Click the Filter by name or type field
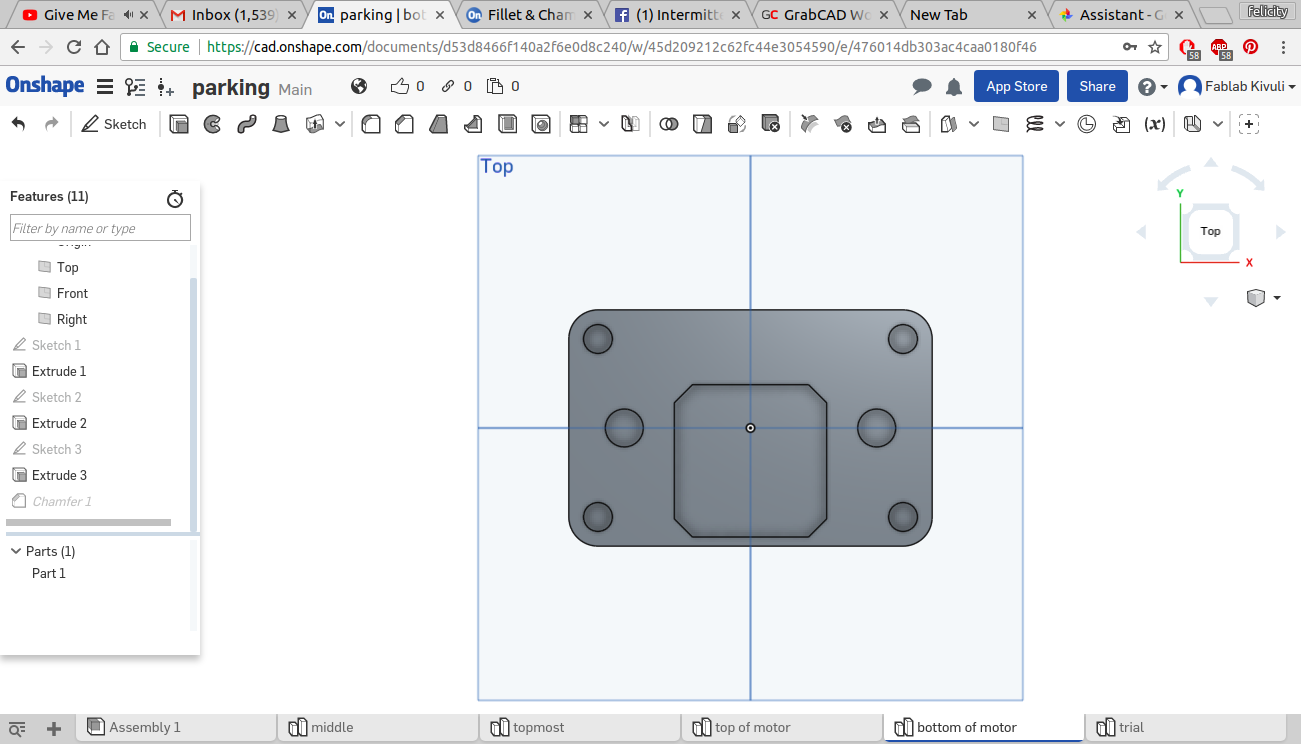Screen dimensions: 1301x744 (100, 228)
